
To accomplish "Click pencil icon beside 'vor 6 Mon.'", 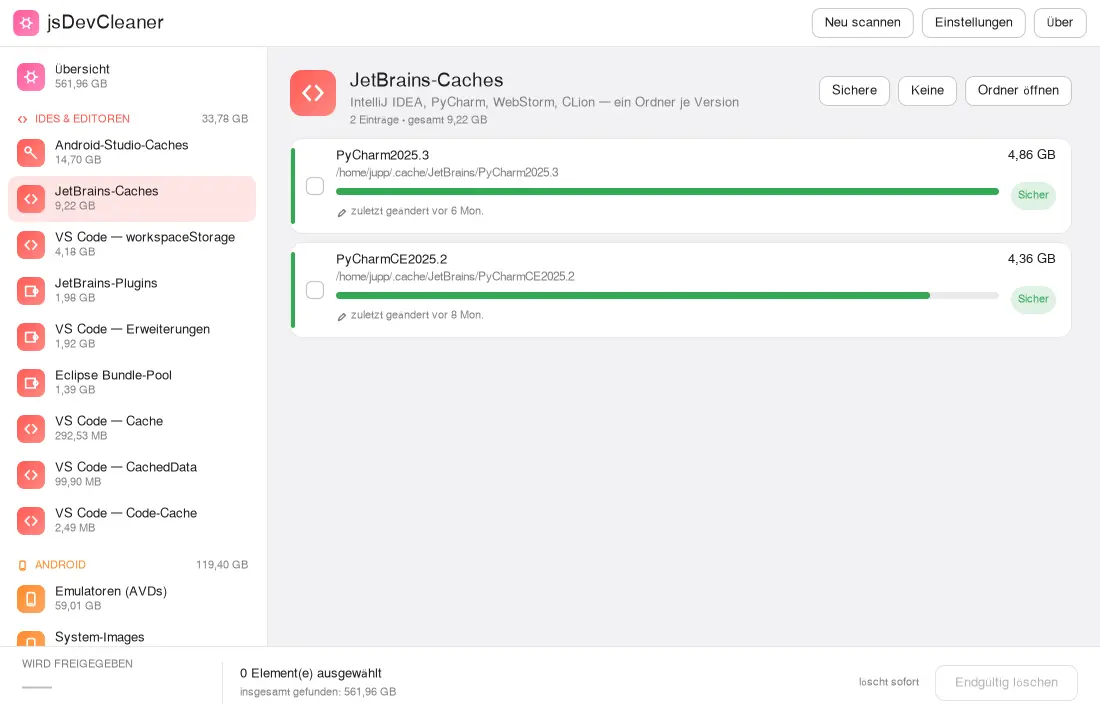I will click(342, 212).
